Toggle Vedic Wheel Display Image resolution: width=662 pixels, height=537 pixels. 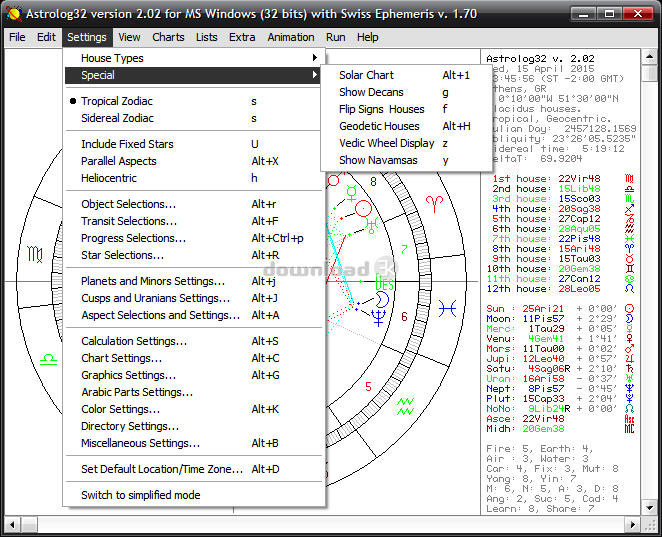406,143
